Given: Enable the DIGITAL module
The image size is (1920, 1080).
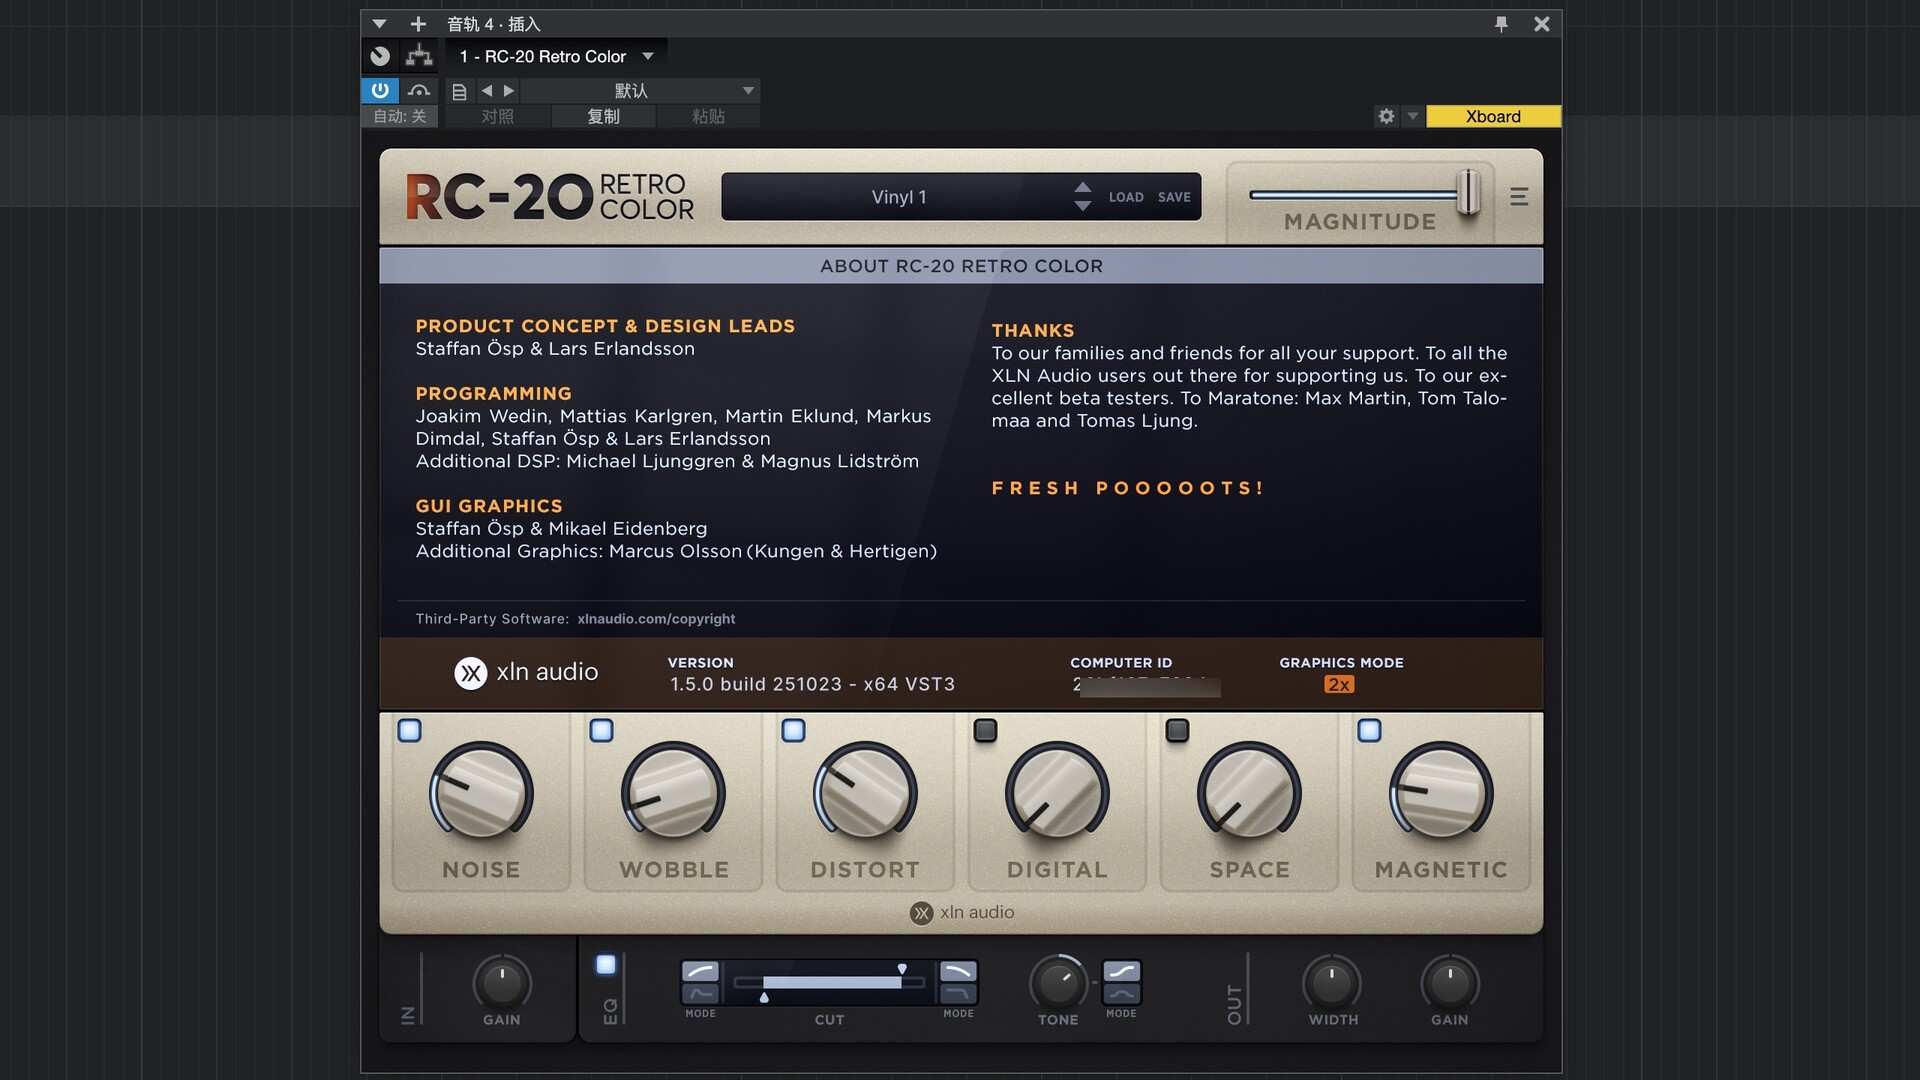Looking at the screenshot, I should [985, 731].
